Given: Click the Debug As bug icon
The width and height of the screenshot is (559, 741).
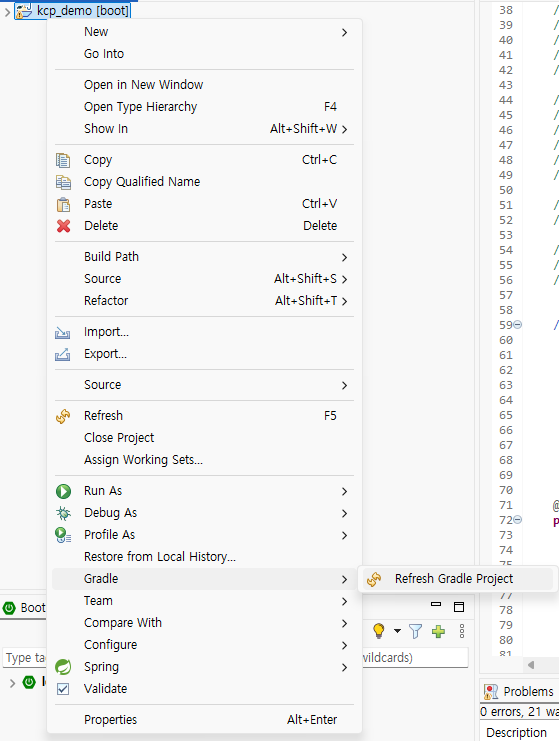Looking at the screenshot, I should pos(63,513).
